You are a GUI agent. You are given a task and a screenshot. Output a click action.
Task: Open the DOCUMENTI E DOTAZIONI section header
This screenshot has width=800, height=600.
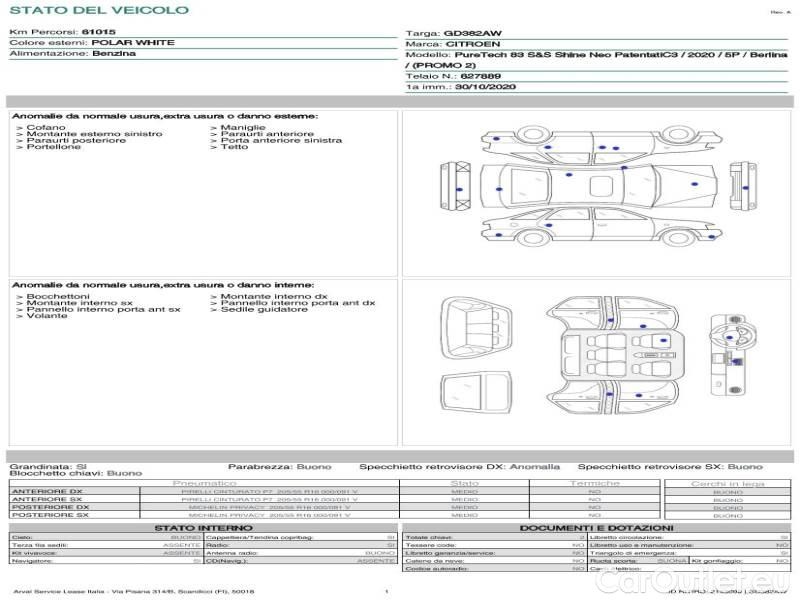pos(596,527)
